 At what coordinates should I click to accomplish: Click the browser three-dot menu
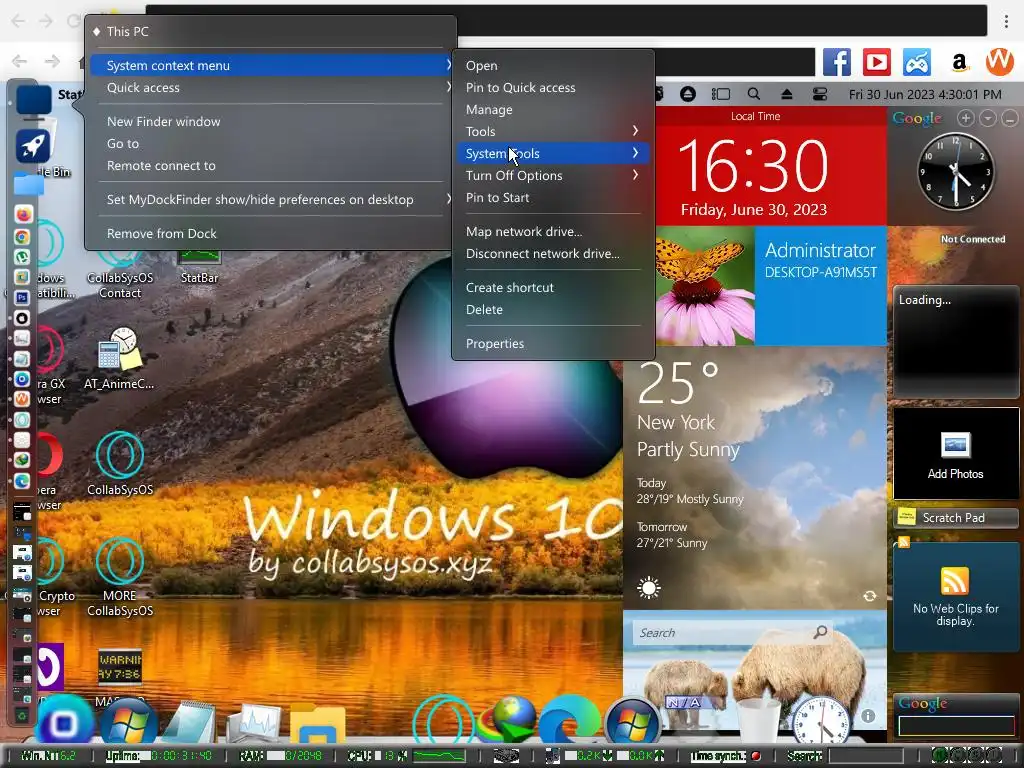coord(1006,20)
